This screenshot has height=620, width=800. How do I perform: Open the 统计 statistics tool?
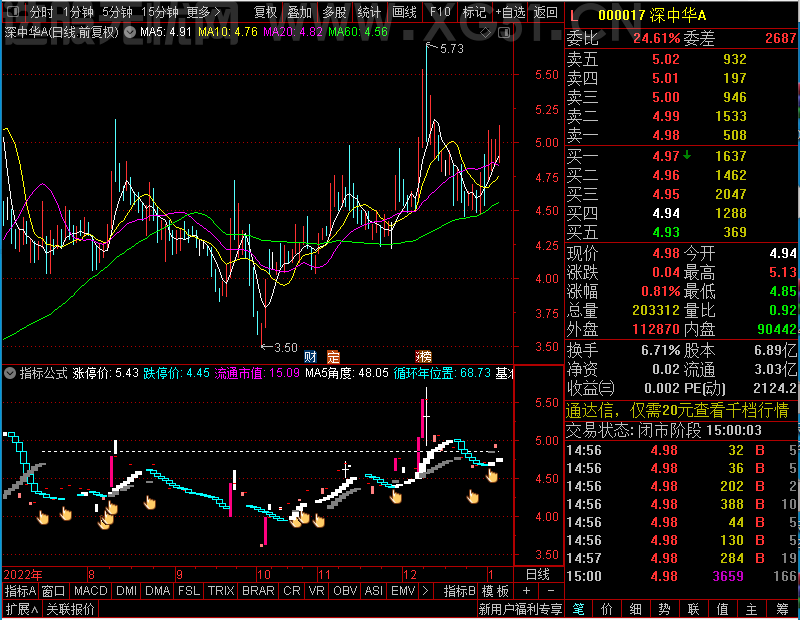pos(369,12)
